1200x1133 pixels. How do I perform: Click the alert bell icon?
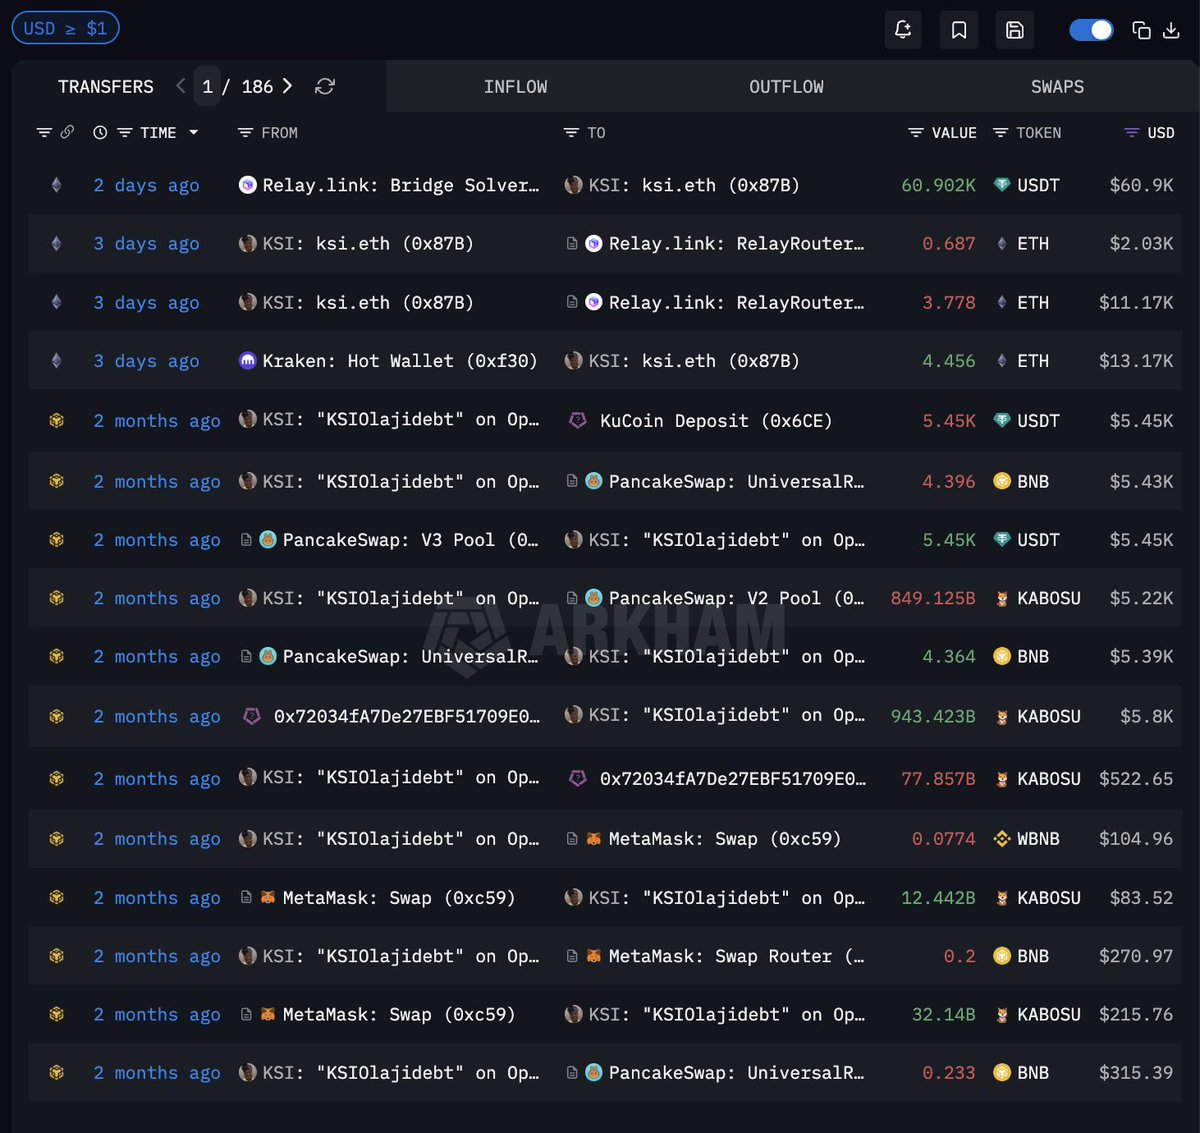(903, 30)
